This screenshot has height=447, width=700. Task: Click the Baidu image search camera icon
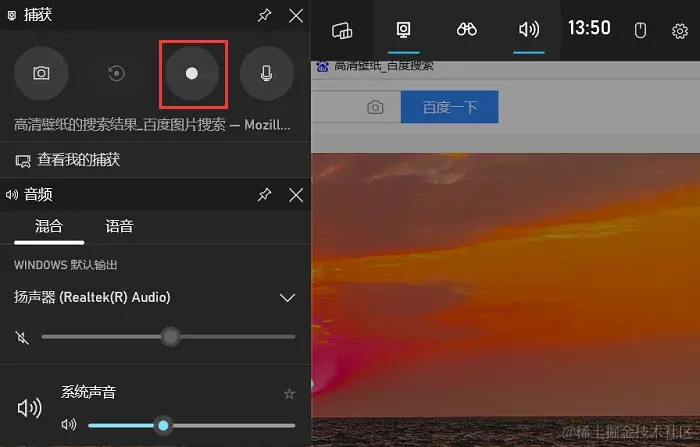click(375, 107)
